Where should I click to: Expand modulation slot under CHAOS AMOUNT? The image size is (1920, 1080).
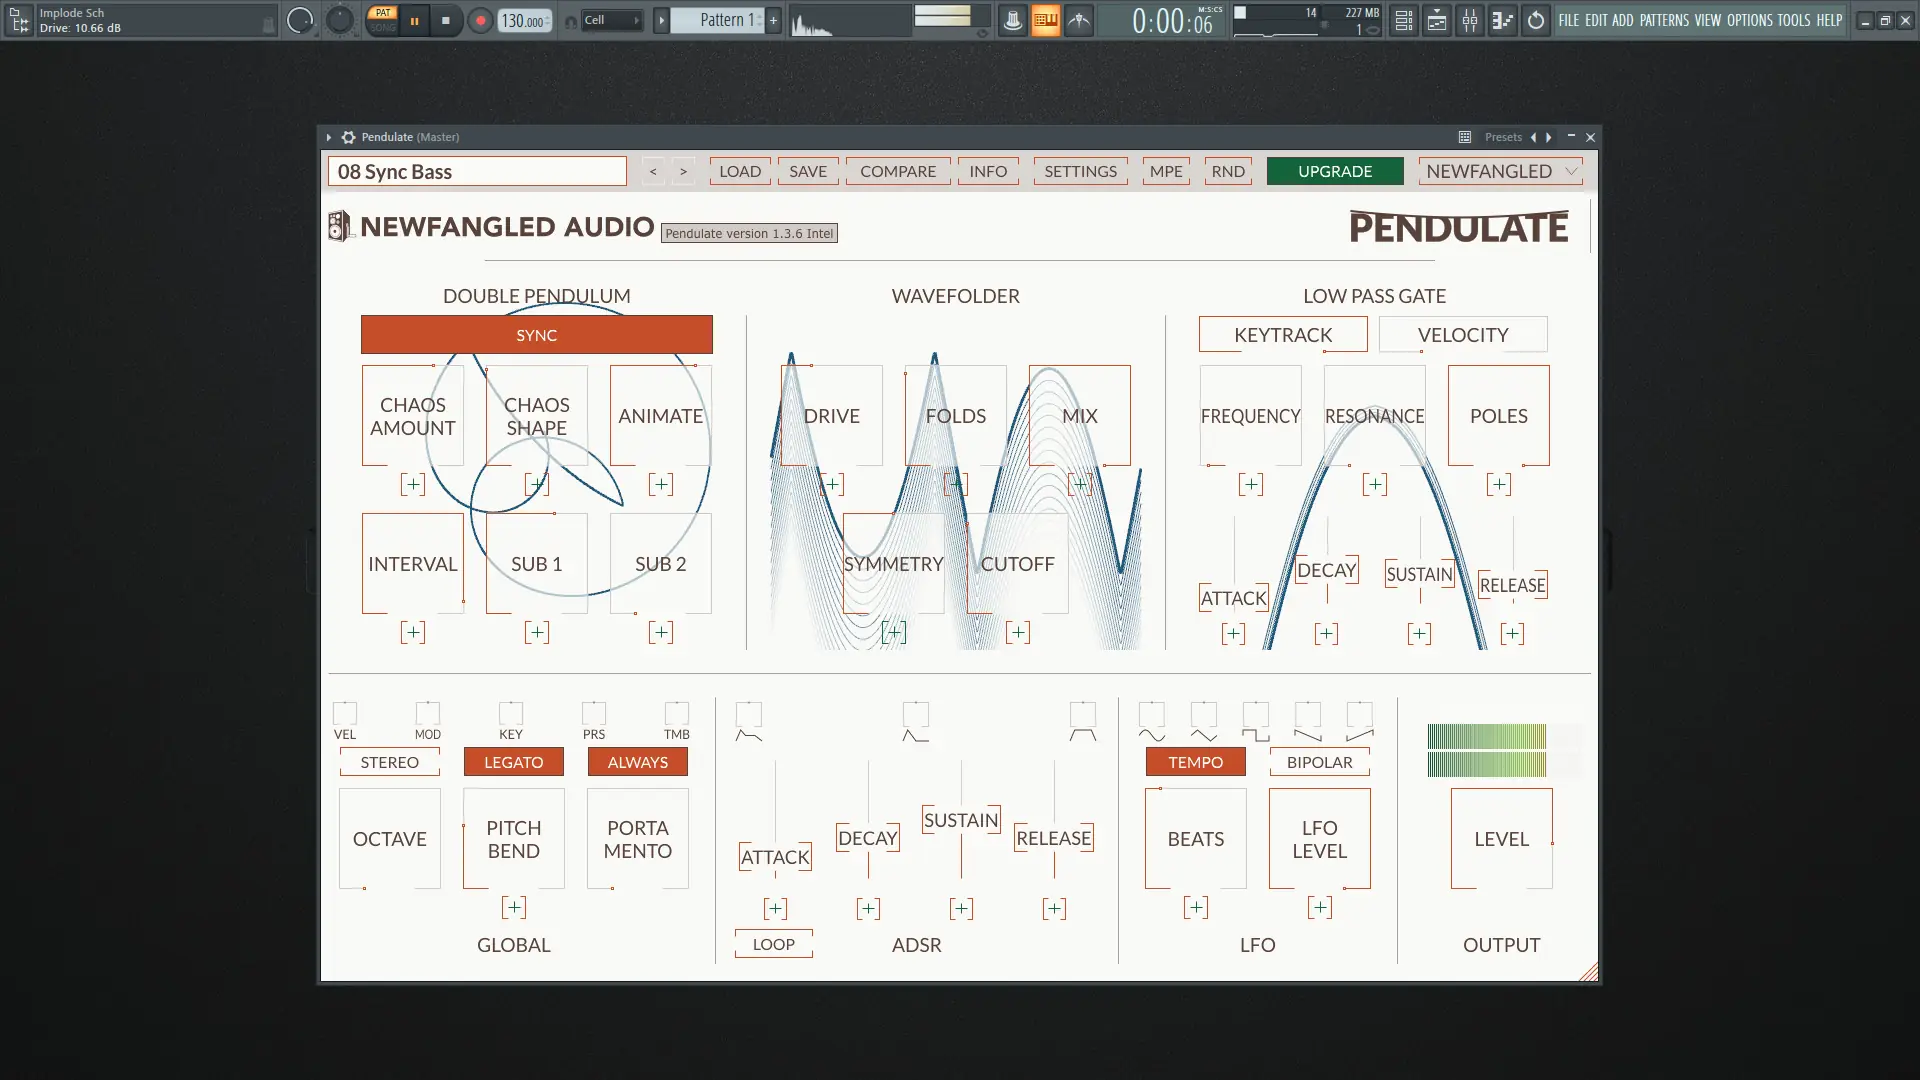pos(412,485)
